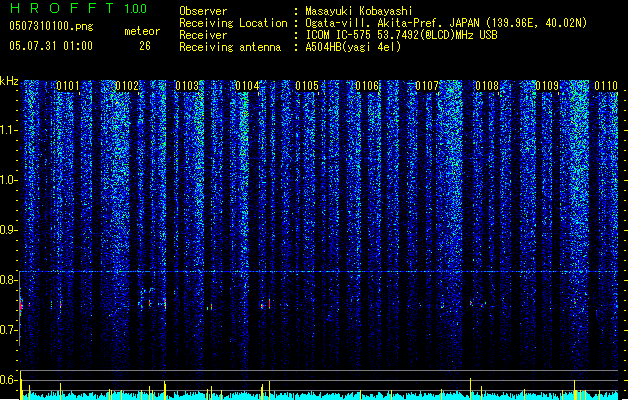Click the 1.0 kHz axis label
Viewport: 629px width, 400px height.
(x=8, y=180)
